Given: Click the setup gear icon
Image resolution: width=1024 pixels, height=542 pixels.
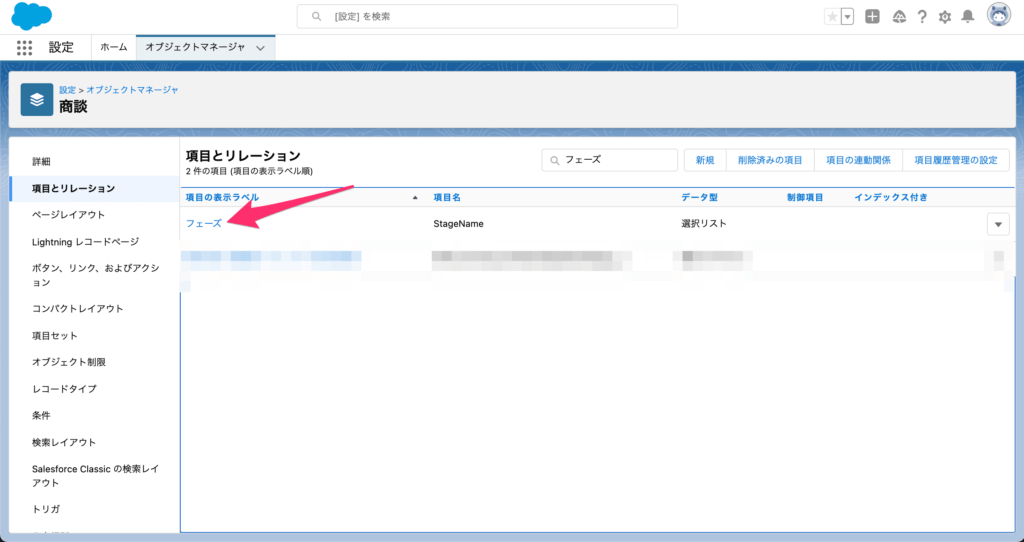Looking at the screenshot, I should point(945,17).
